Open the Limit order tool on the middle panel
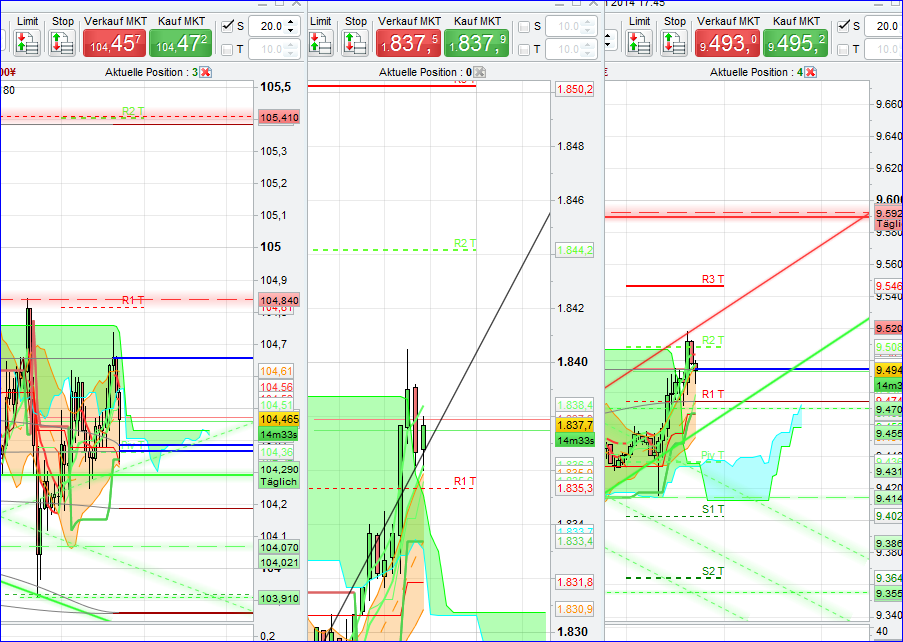 tap(318, 42)
